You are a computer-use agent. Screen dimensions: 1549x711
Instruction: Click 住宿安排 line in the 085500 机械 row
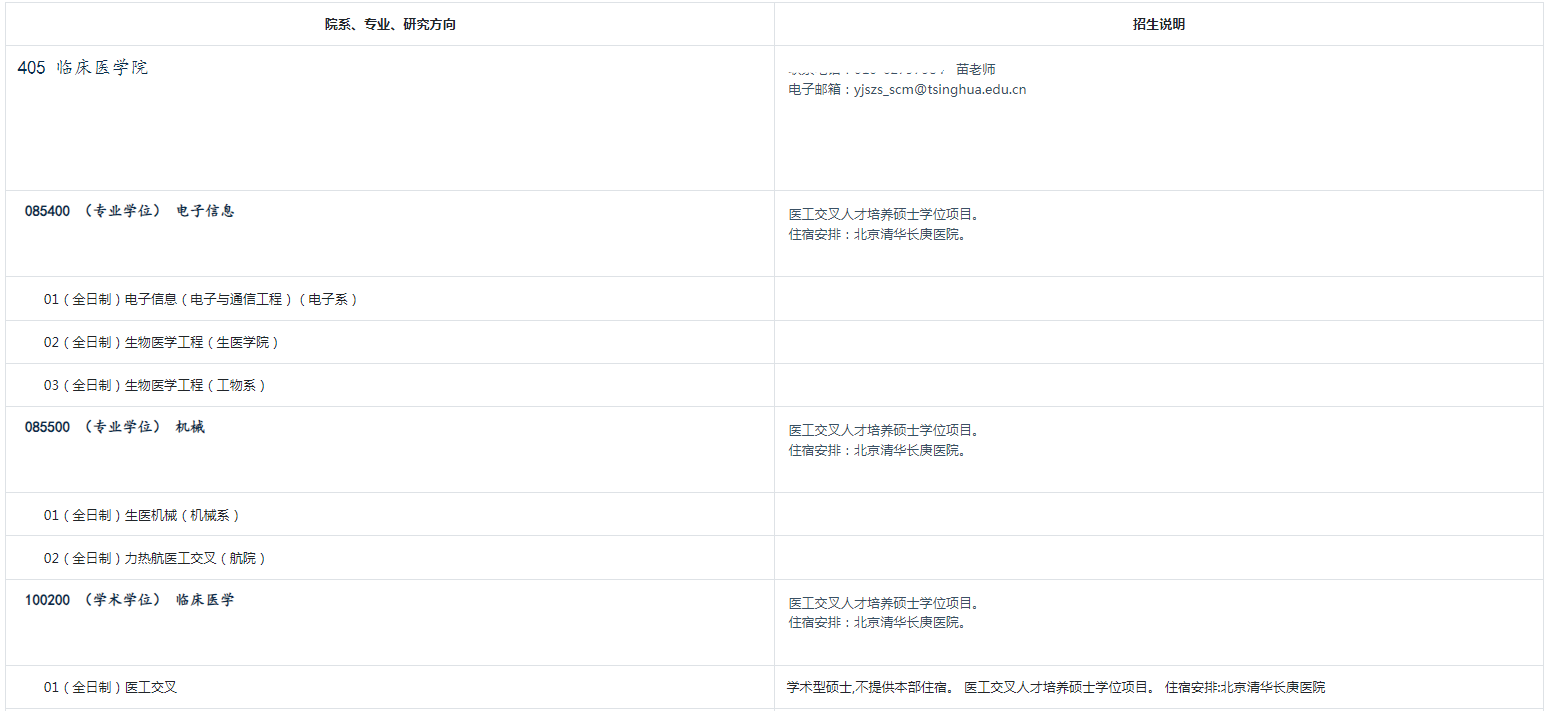tap(877, 451)
